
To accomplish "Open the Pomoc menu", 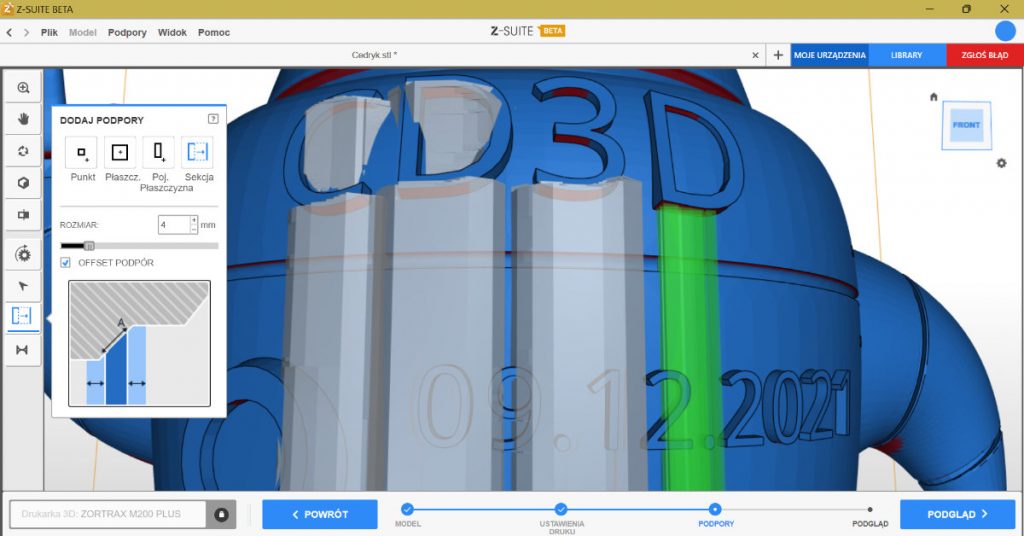I will click(x=214, y=32).
